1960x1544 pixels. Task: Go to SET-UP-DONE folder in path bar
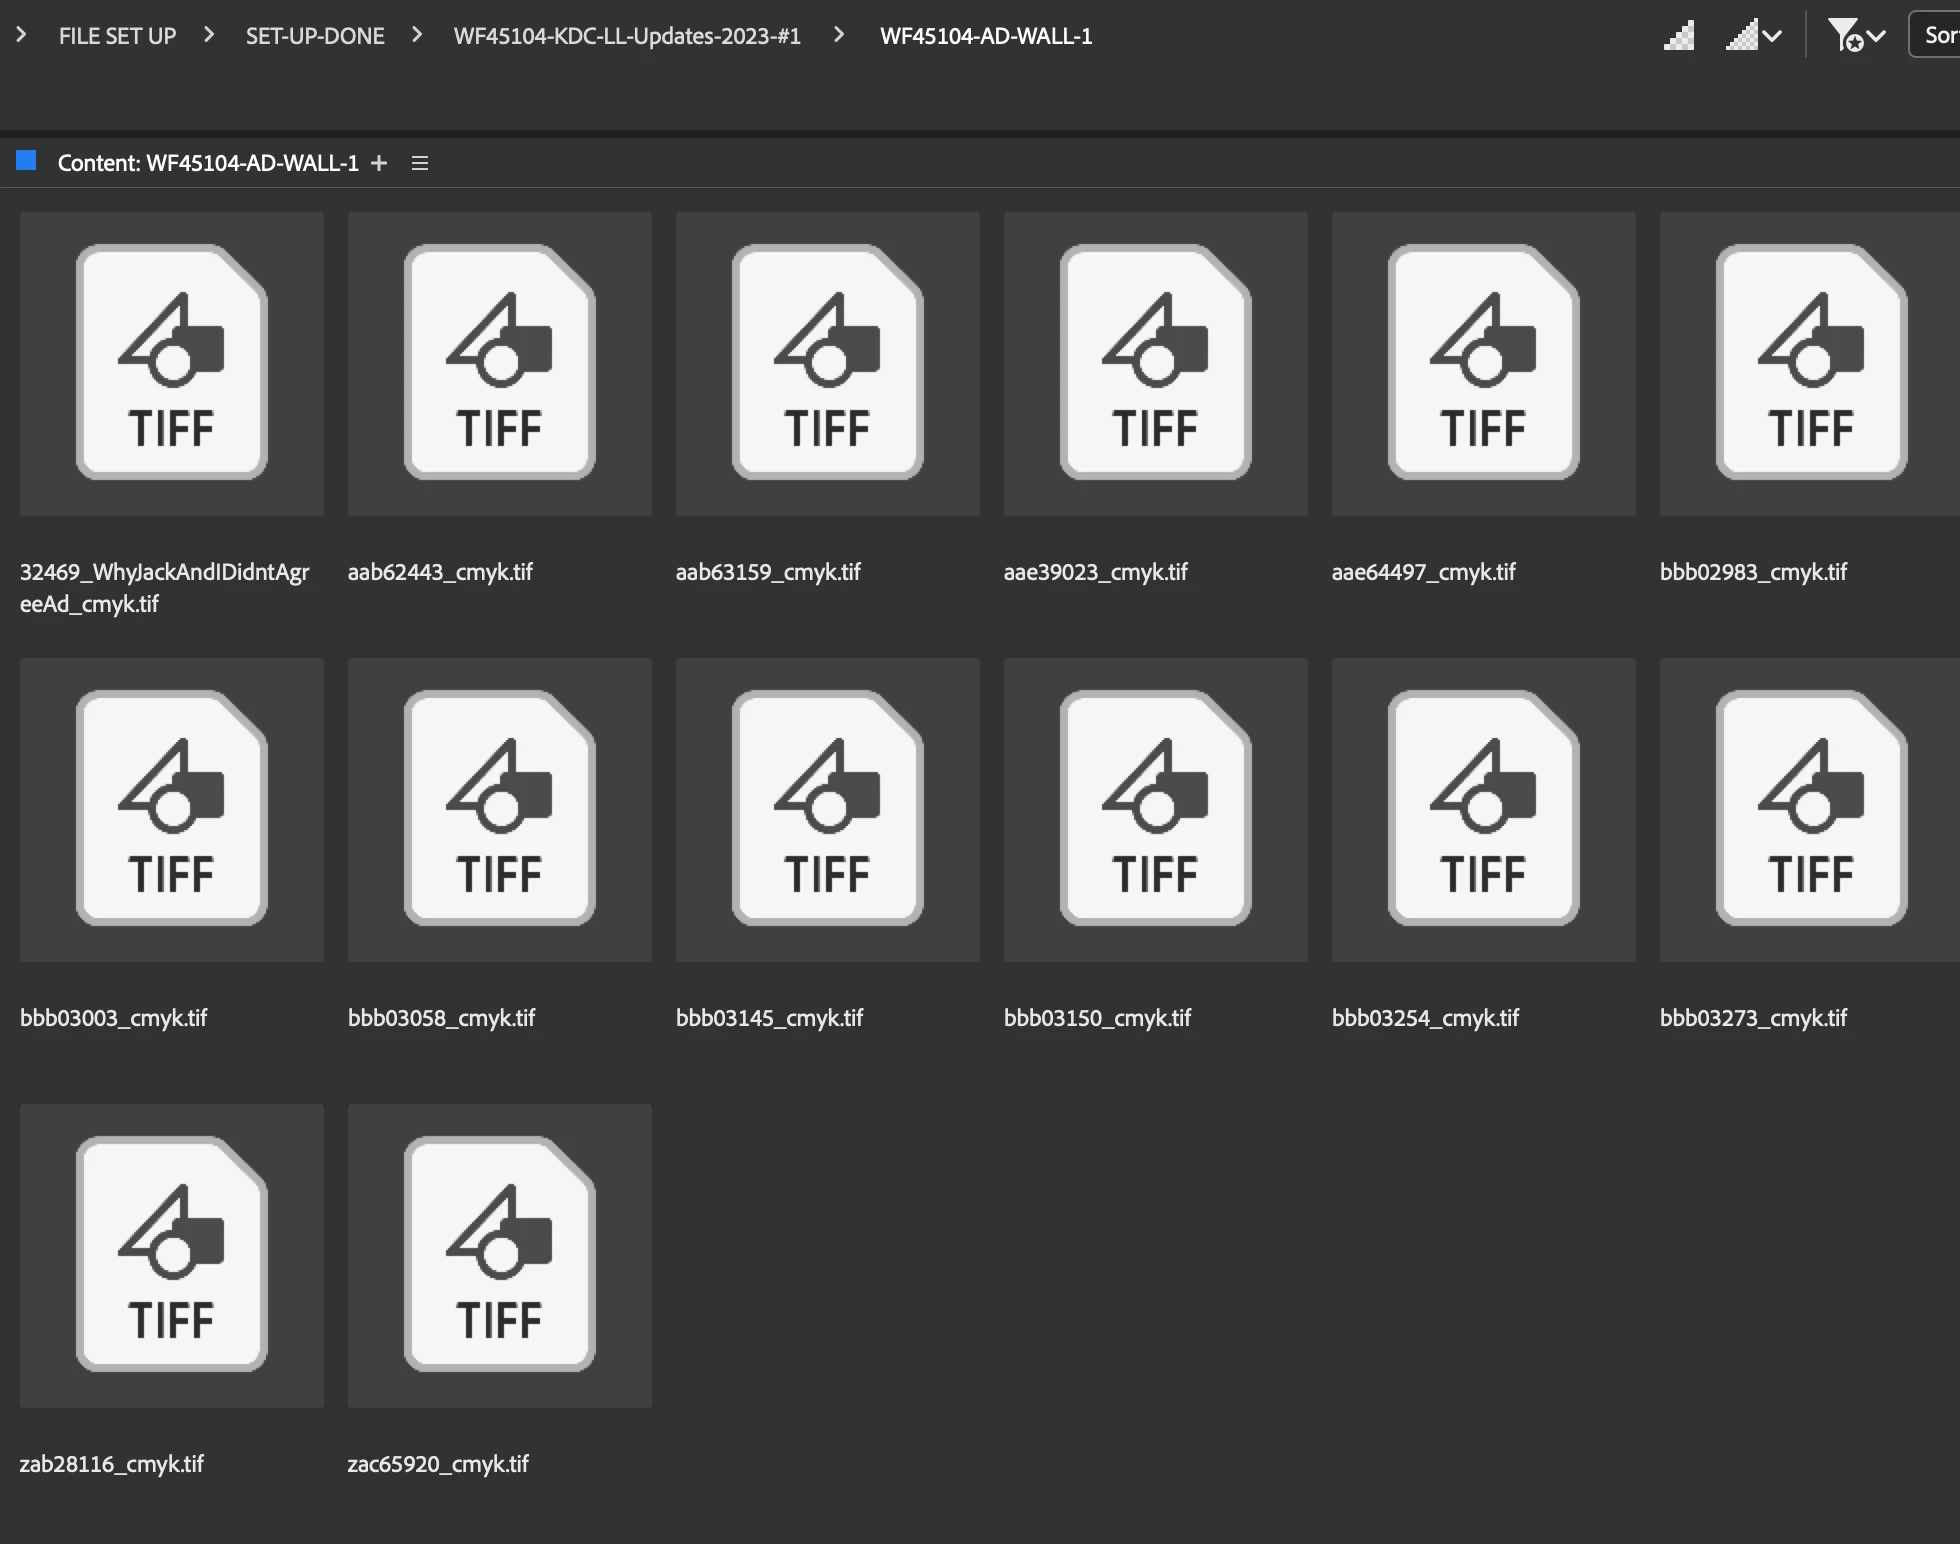[x=315, y=36]
